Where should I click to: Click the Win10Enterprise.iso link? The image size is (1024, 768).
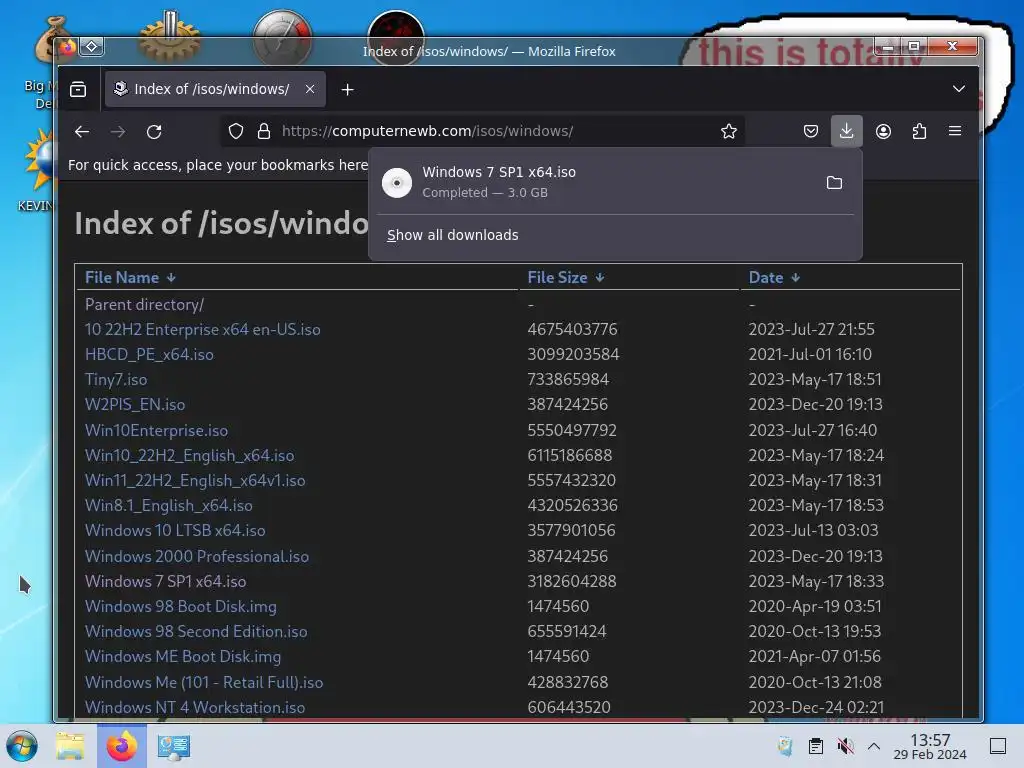(x=156, y=430)
